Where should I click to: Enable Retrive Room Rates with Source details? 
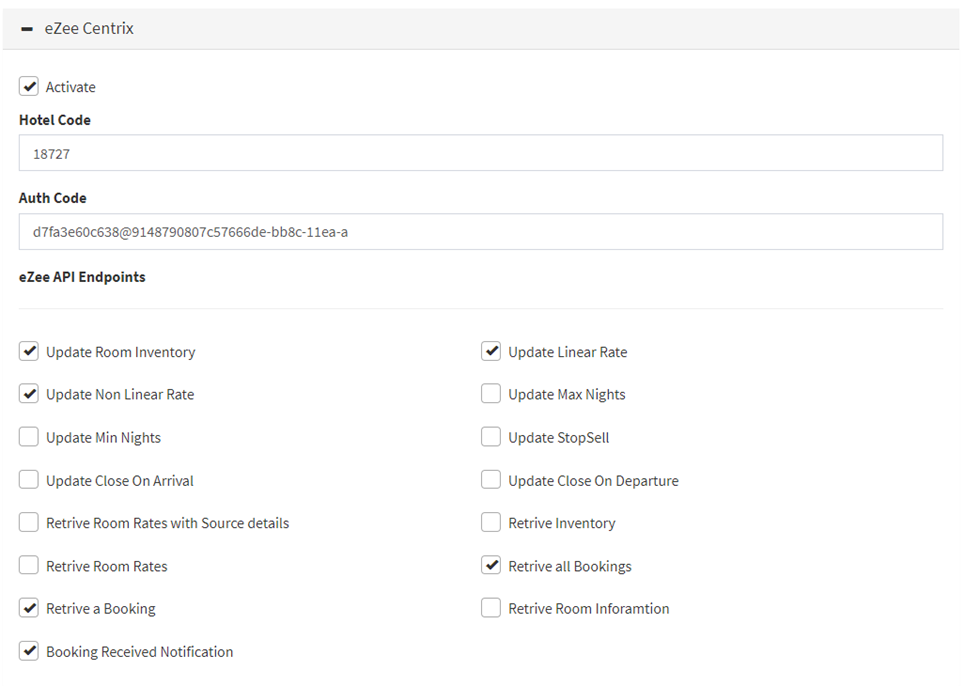[29, 522]
